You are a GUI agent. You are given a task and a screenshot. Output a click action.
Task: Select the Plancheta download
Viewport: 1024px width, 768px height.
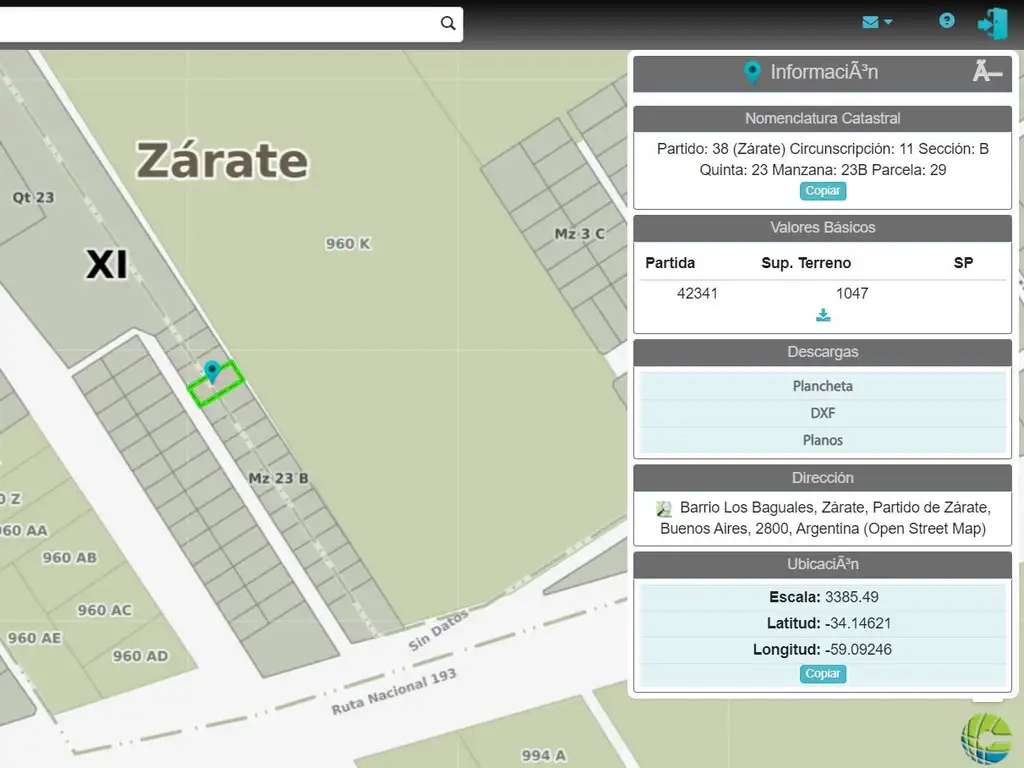tap(822, 386)
